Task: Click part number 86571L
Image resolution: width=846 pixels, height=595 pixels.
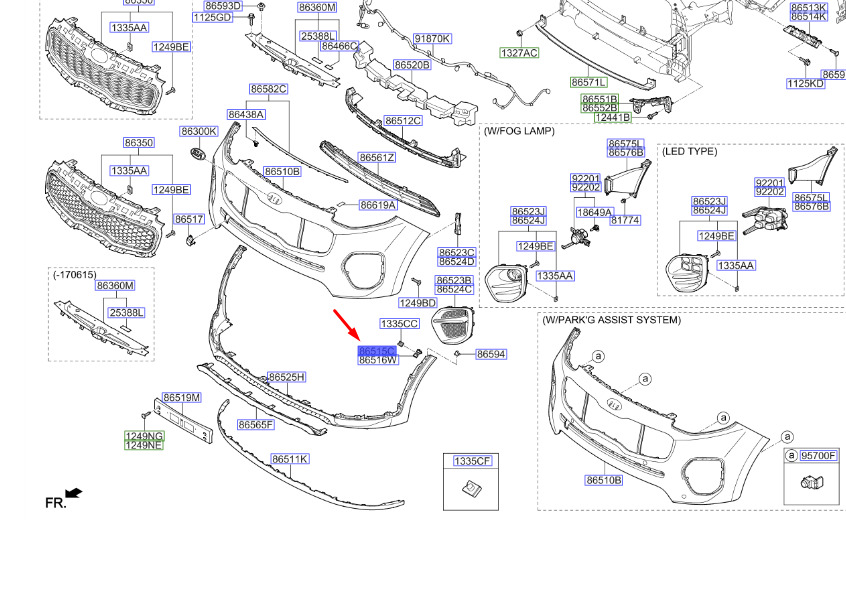Action: tap(588, 82)
